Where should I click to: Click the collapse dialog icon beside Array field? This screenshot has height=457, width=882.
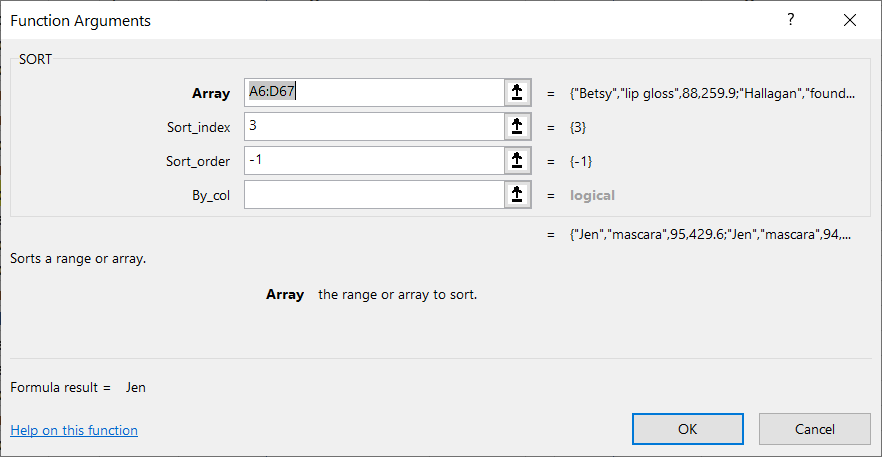tap(517, 93)
